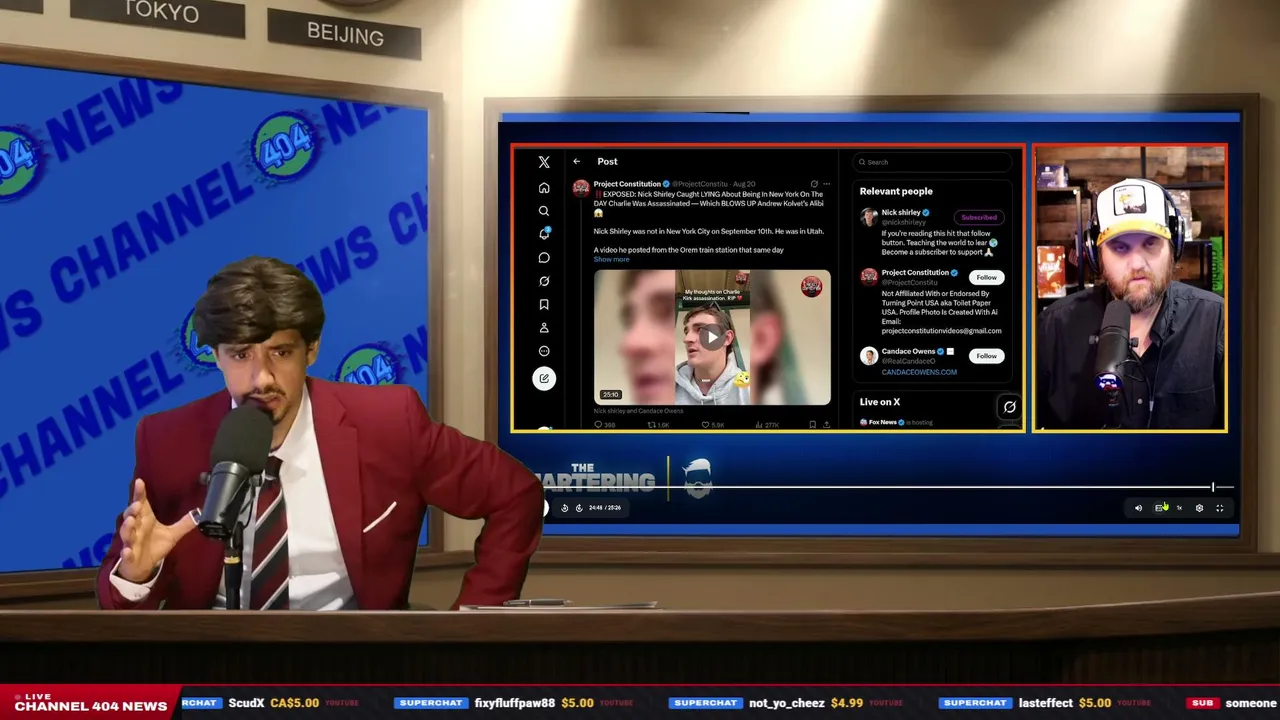This screenshot has width=1280, height=720.
Task: Open Profile icon in X sidebar
Action: click(544, 328)
